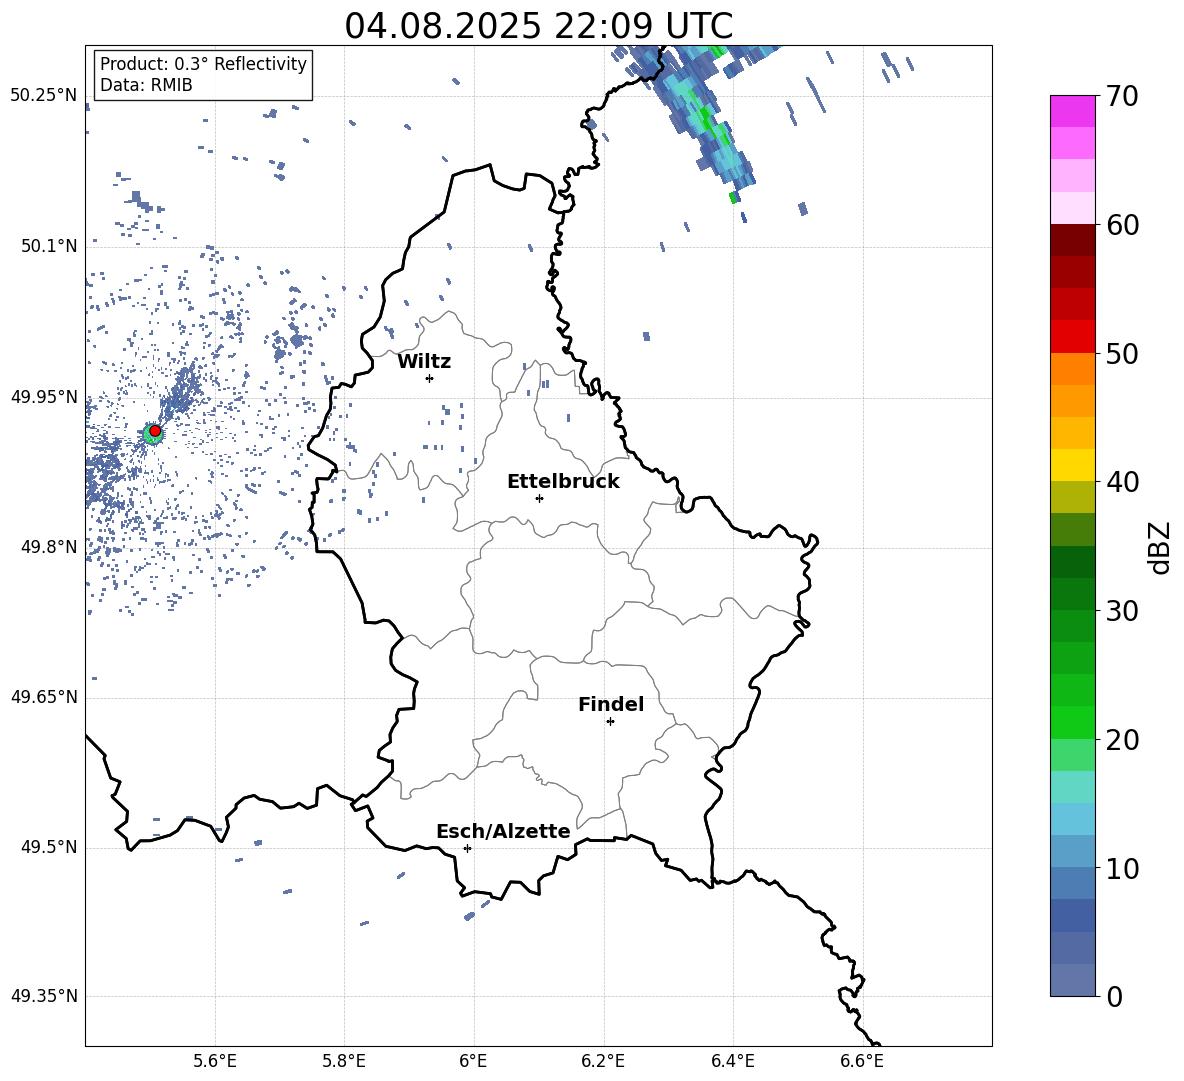1184x1081 pixels.
Task: Click the 49.5°N latitude label
Action: tap(49, 847)
